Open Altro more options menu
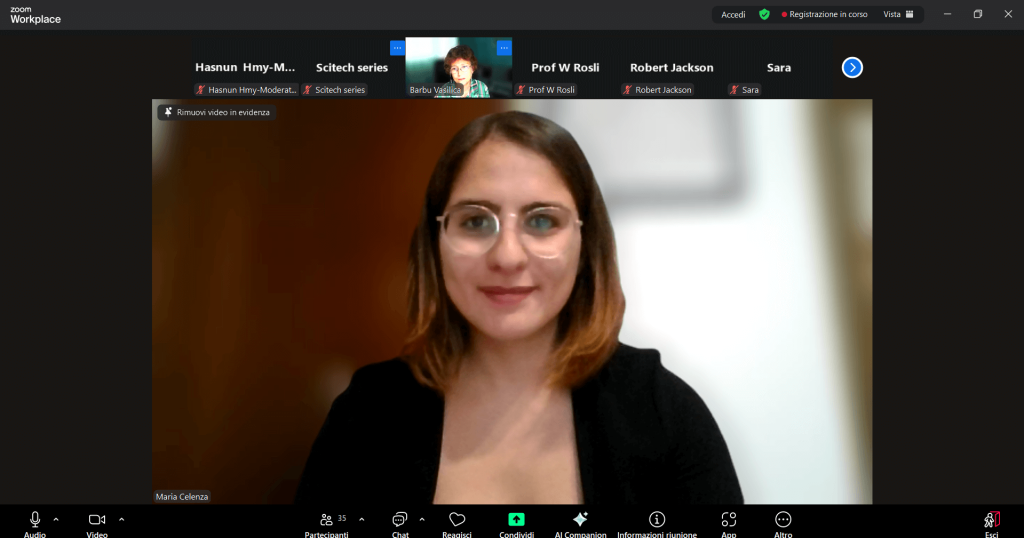 pyautogui.click(x=783, y=520)
